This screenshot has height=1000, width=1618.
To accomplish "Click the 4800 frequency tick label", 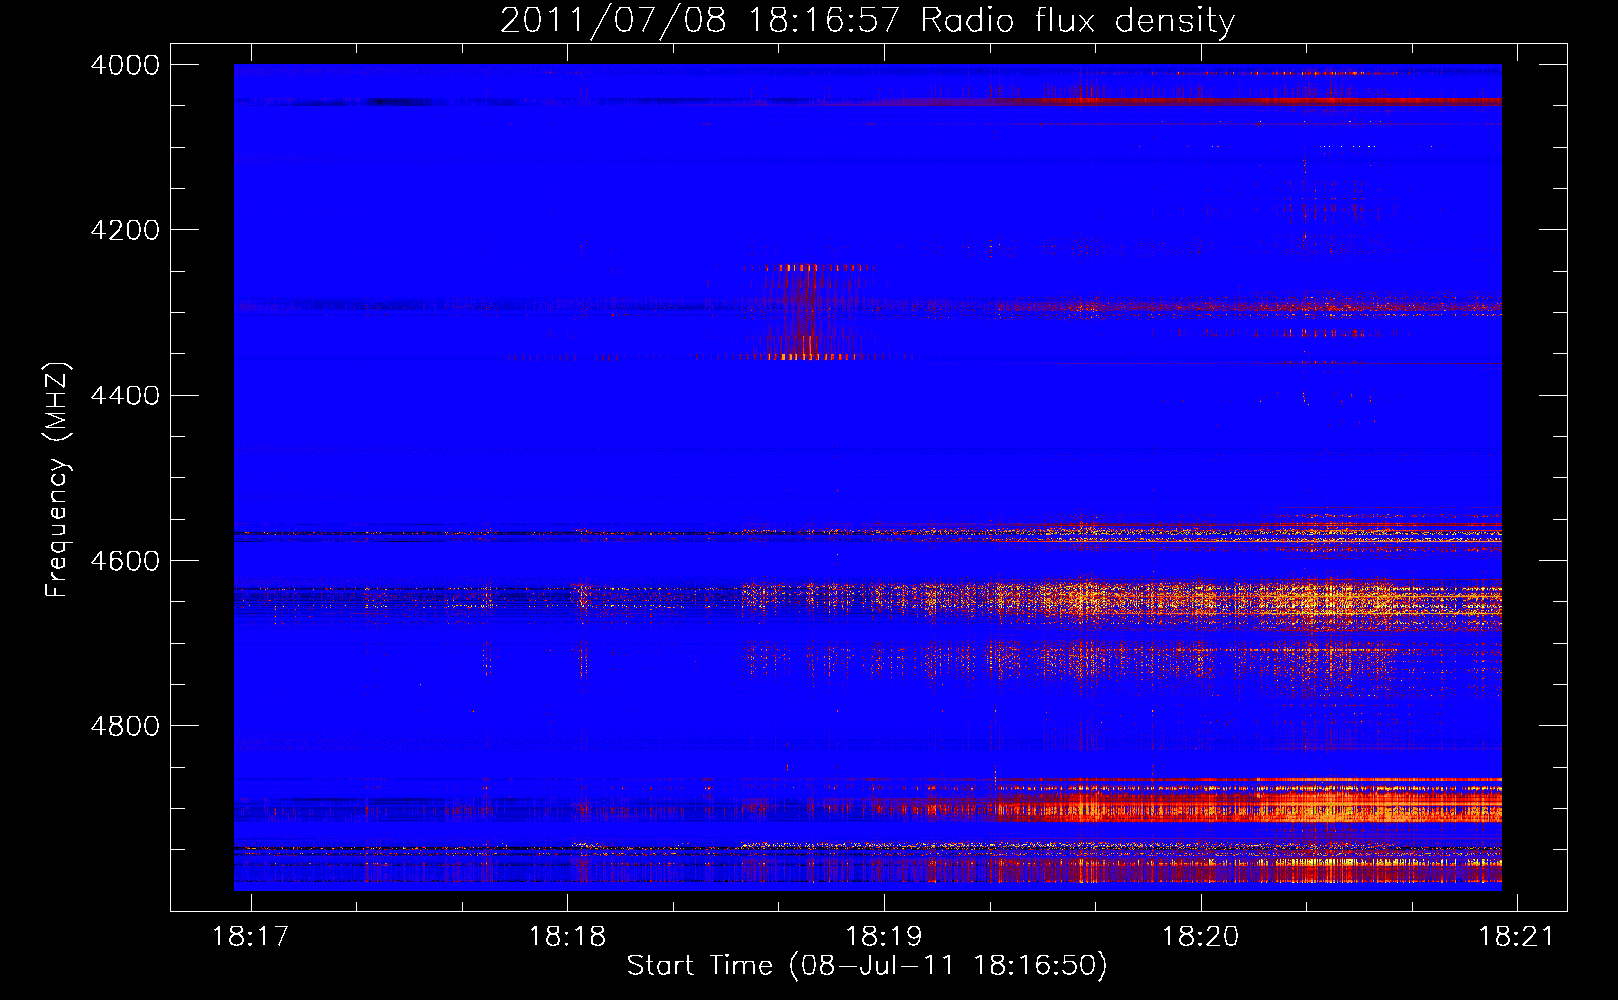I will [x=125, y=726].
